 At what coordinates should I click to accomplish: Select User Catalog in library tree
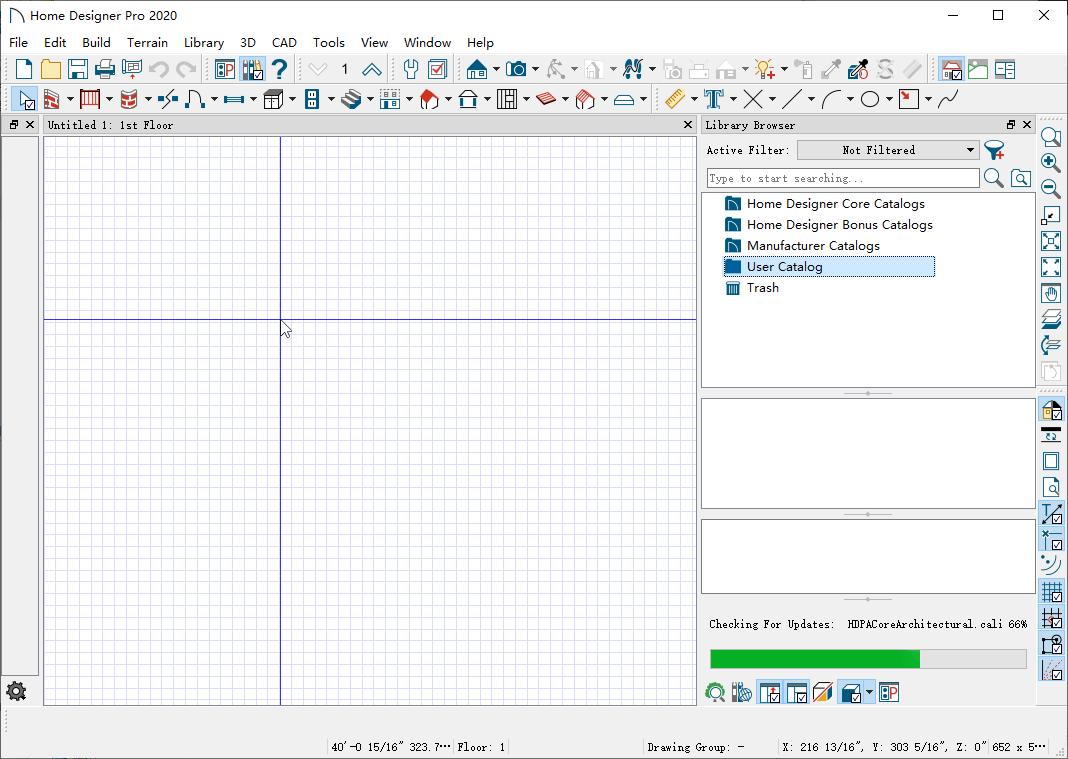(784, 267)
